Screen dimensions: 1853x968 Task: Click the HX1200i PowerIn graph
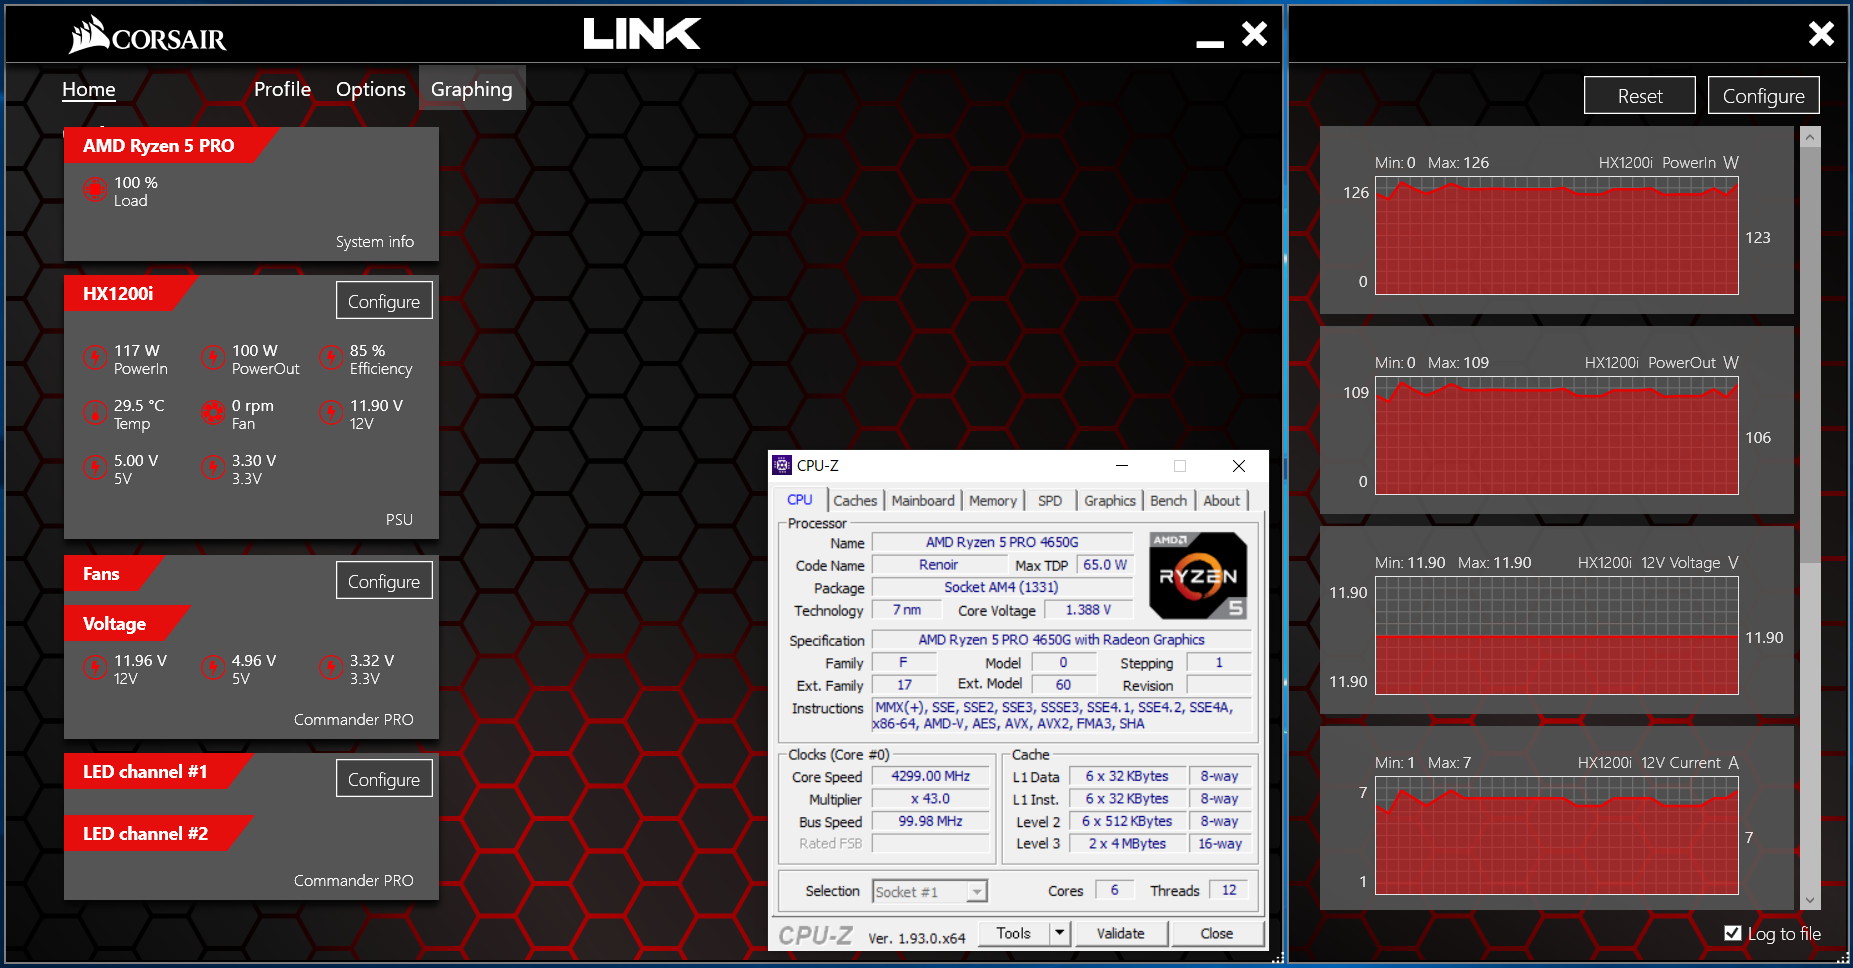(x=1557, y=236)
